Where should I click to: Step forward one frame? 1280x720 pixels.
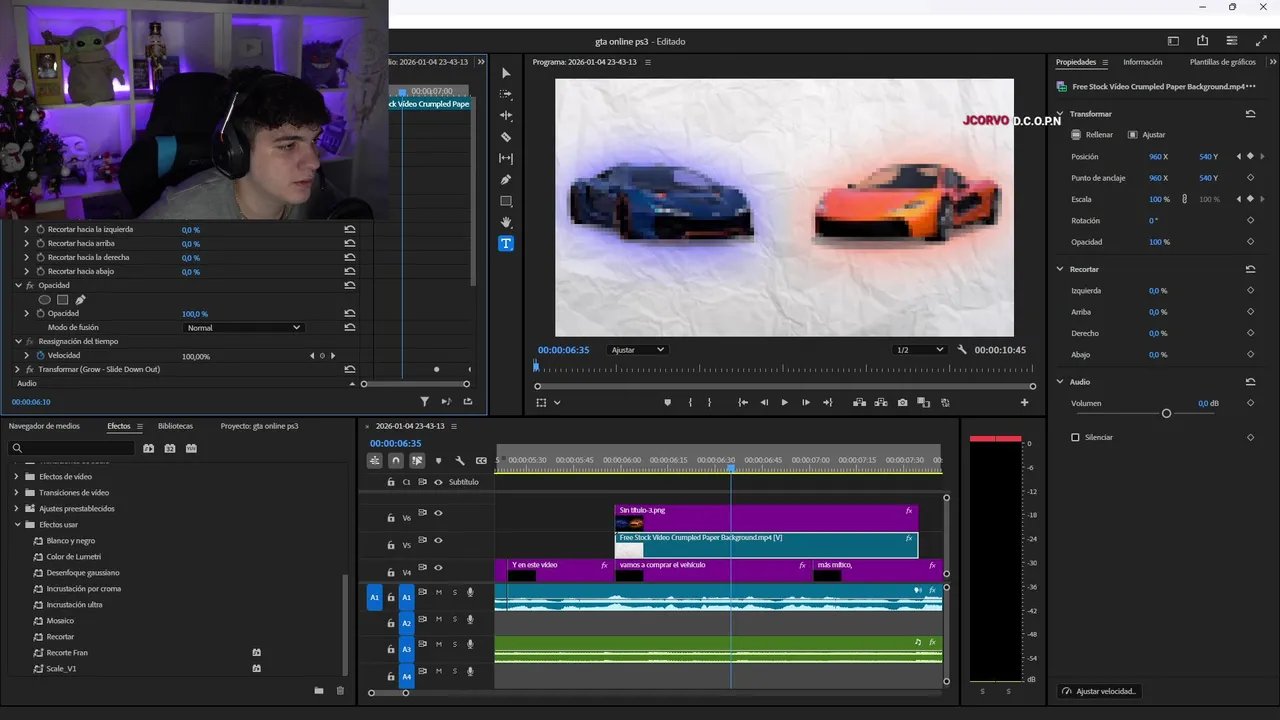tap(806, 402)
